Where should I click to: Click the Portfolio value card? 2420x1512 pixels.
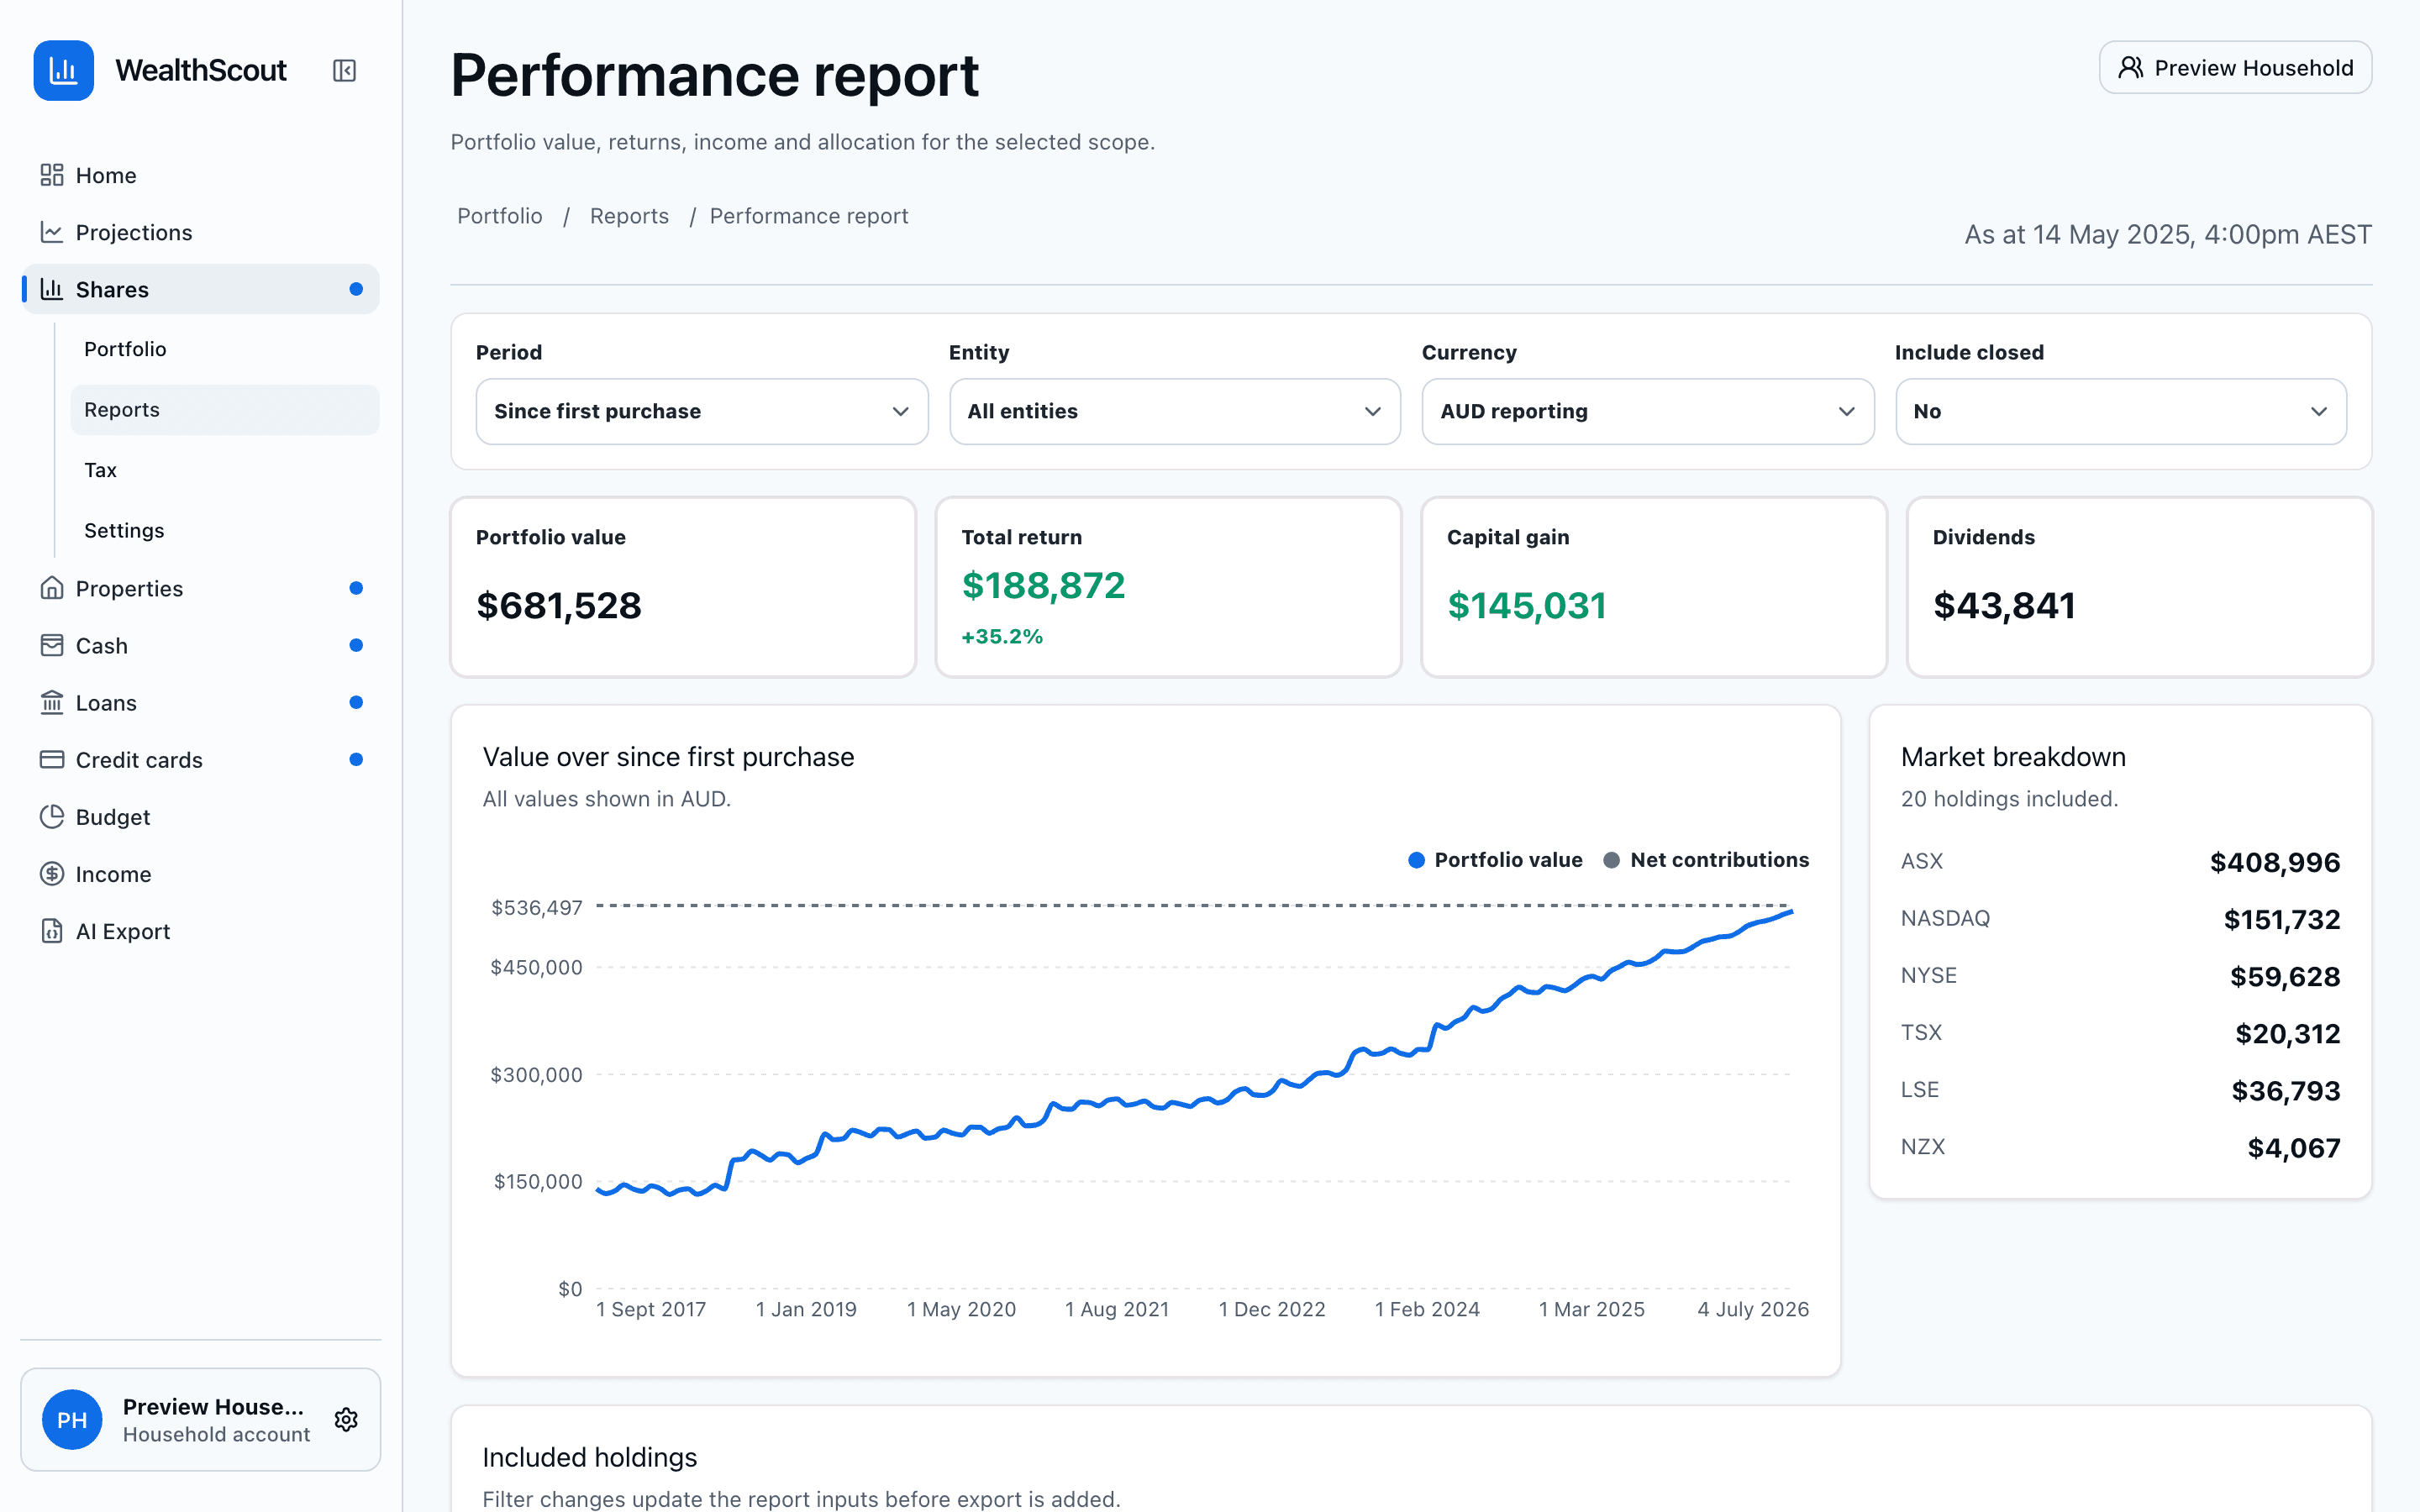pyautogui.click(x=683, y=587)
